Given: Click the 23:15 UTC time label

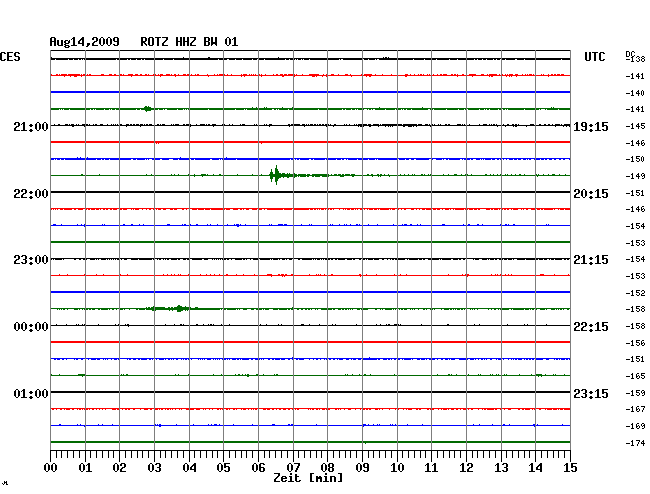Looking at the screenshot, I should click(x=591, y=393).
